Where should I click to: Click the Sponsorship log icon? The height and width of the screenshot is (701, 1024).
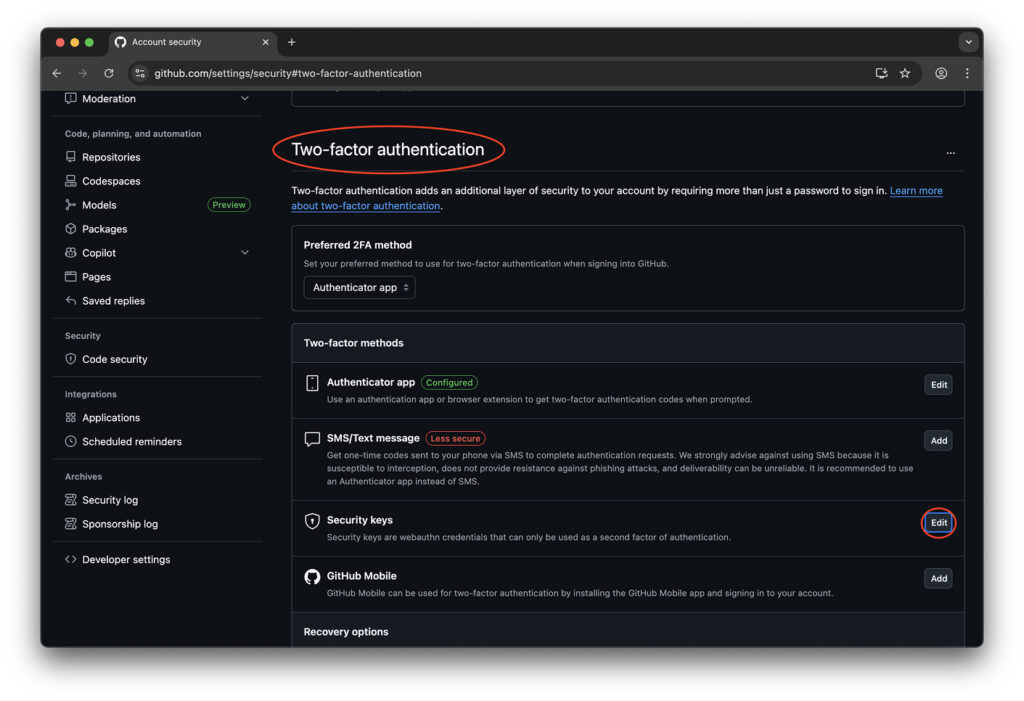(71, 524)
